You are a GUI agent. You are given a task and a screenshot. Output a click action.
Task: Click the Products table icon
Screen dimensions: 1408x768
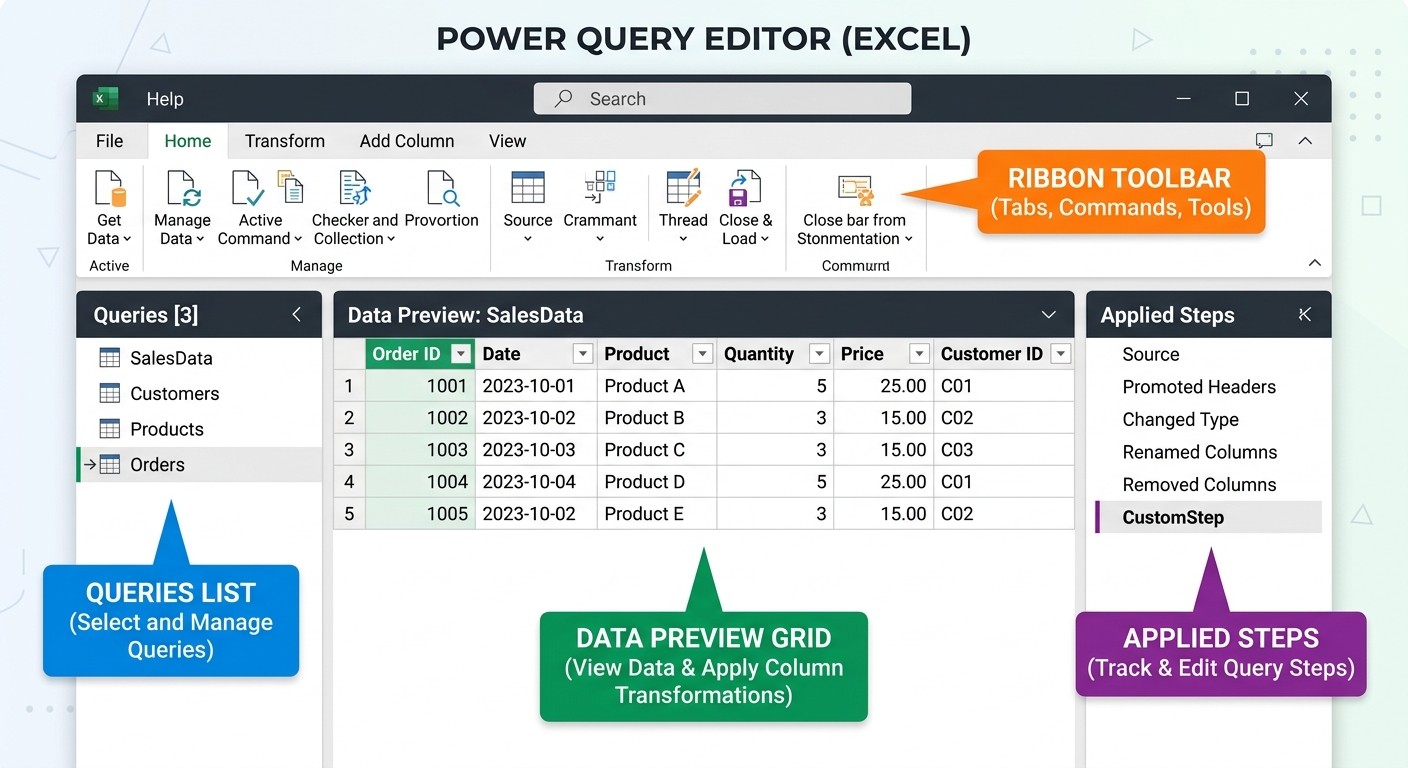[110, 429]
